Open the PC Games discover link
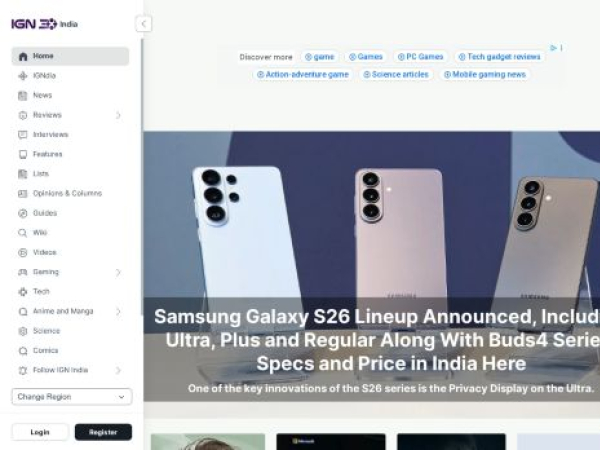This screenshot has width=600, height=450. pos(420,57)
